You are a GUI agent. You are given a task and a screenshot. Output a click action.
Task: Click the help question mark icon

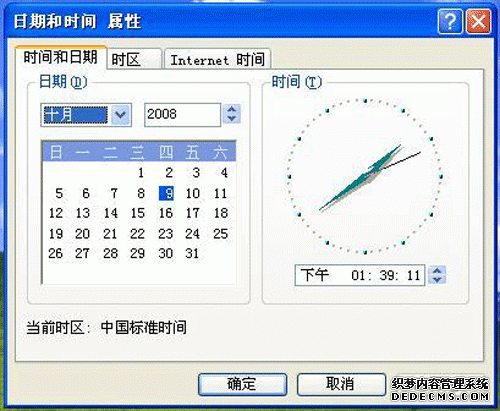click(x=450, y=22)
